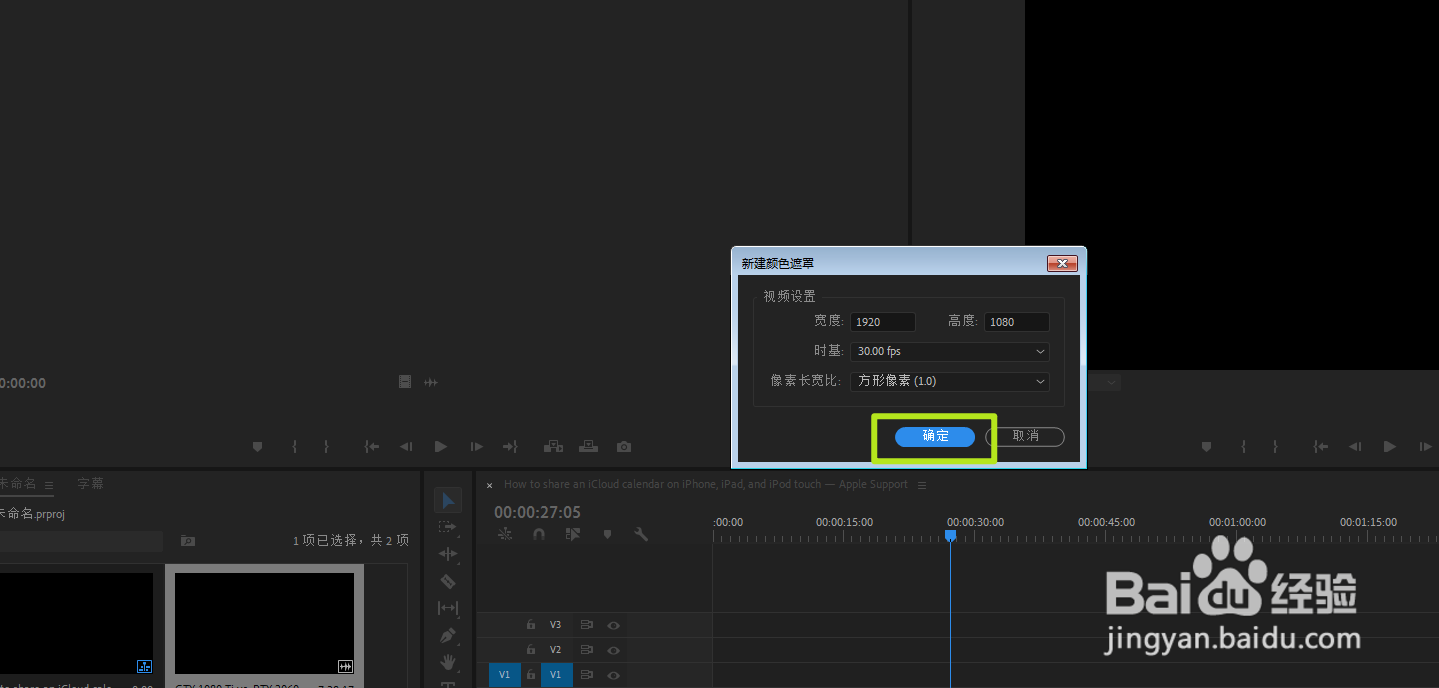Select the Ripple Edit tool

point(448,554)
